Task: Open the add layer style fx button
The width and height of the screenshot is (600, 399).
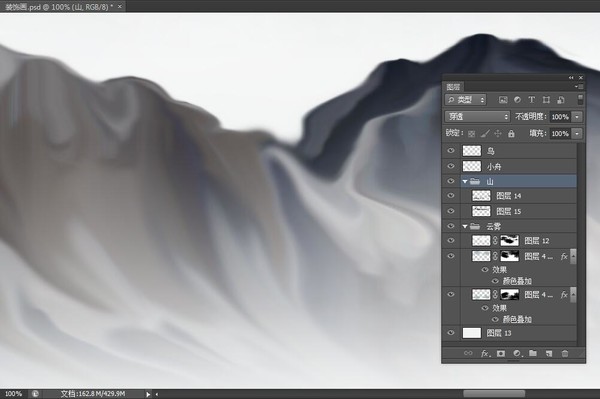Action: point(485,353)
